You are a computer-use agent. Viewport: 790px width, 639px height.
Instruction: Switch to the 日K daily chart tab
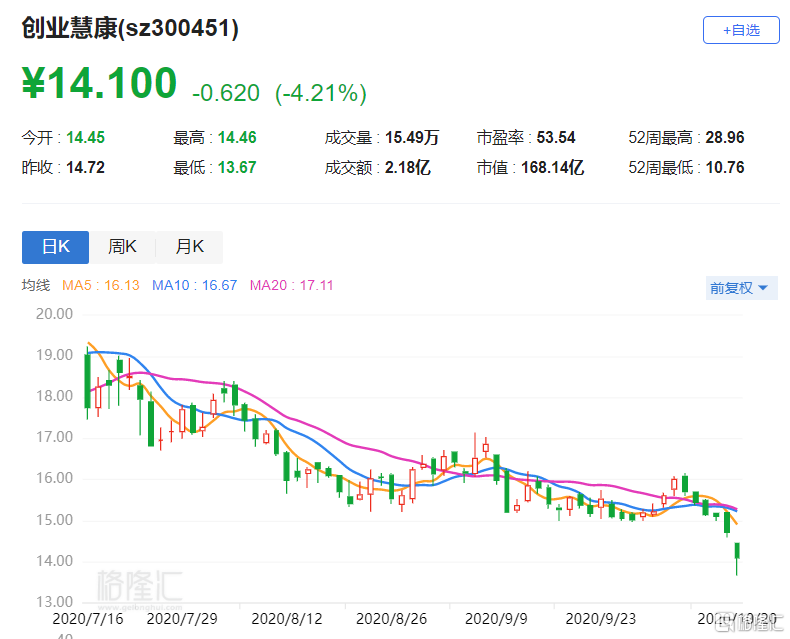click(55, 247)
